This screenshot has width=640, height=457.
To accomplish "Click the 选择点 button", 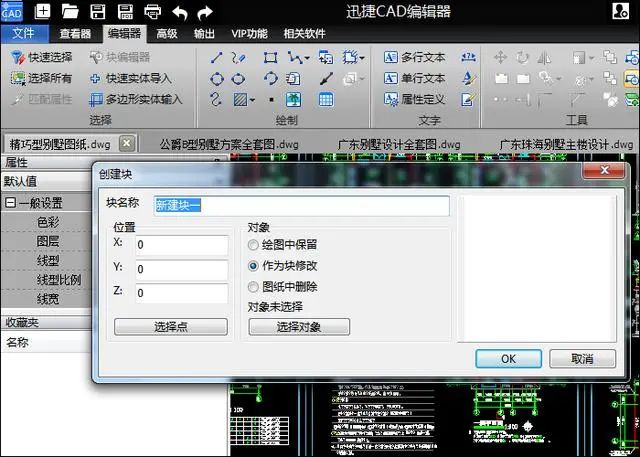I will [x=171, y=327].
